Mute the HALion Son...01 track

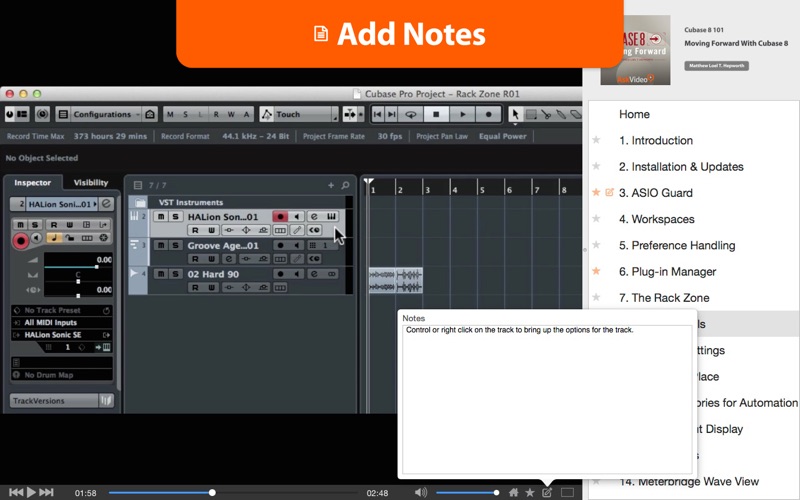[x=161, y=217]
